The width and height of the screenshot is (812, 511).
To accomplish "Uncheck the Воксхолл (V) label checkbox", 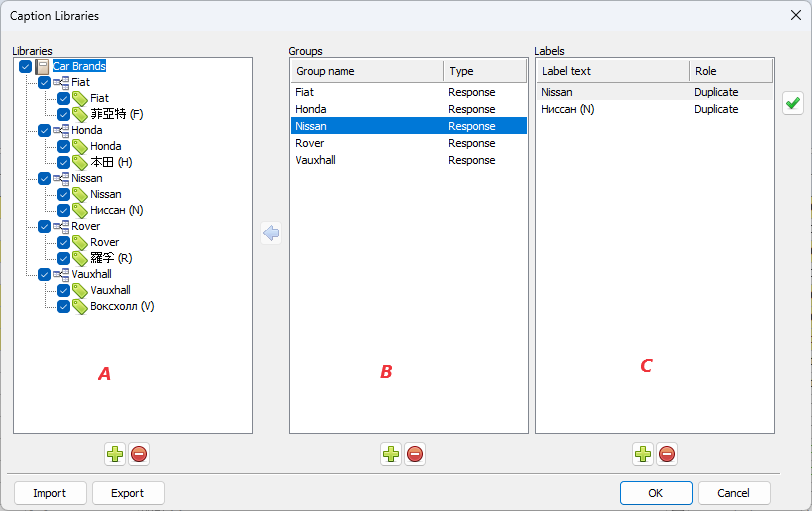I will coord(64,306).
